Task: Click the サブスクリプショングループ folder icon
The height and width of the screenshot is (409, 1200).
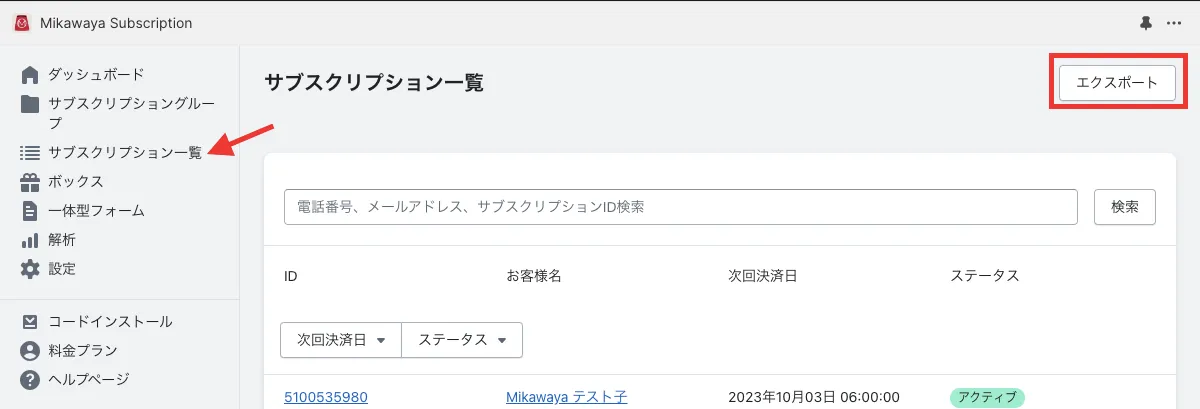Action: [x=30, y=104]
